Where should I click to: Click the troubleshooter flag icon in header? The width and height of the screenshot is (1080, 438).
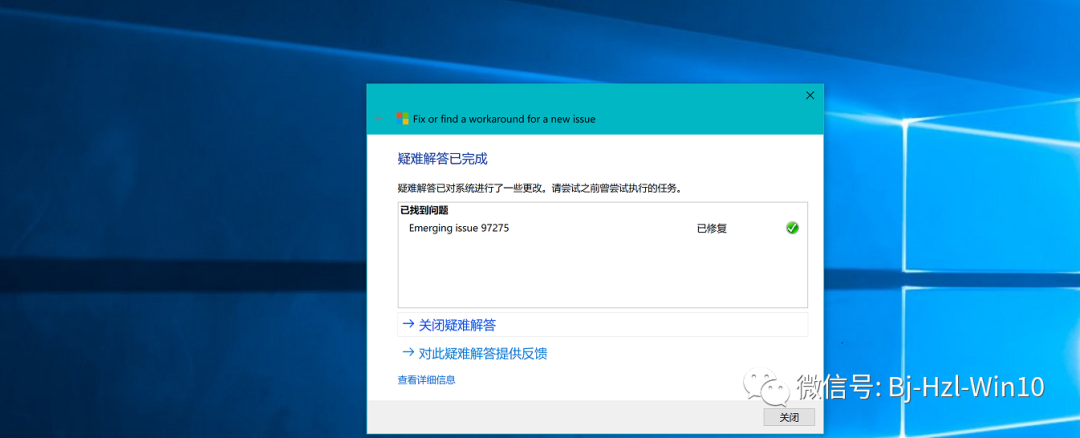[402, 119]
